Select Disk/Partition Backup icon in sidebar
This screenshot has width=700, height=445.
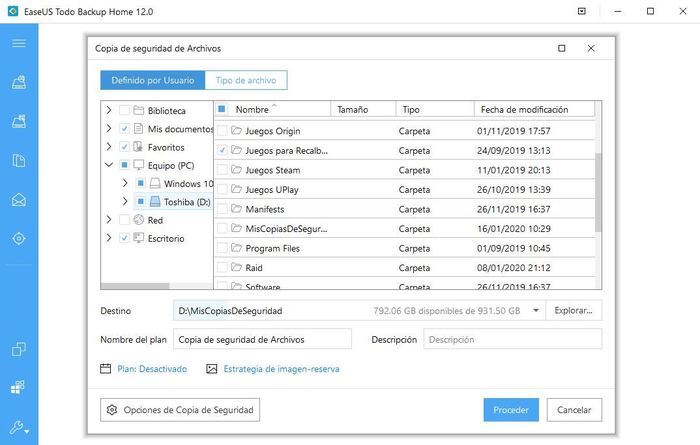19,82
